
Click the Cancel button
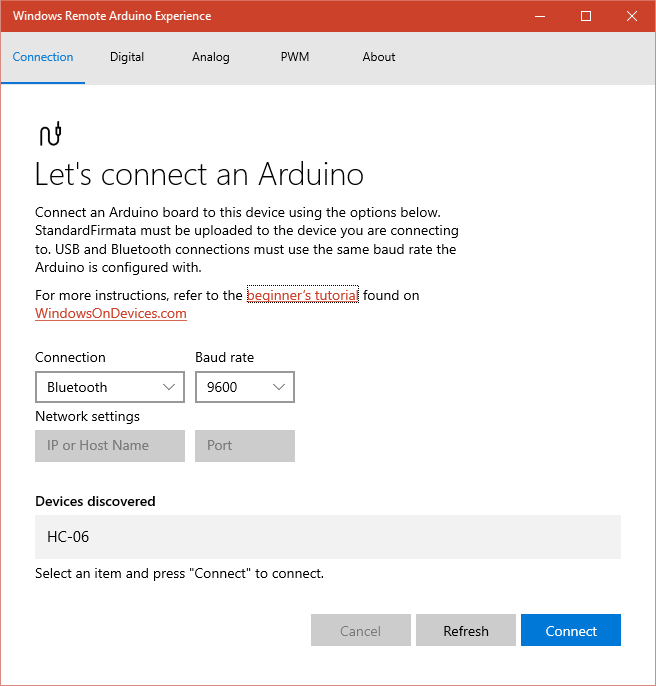[x=361, y=631]
